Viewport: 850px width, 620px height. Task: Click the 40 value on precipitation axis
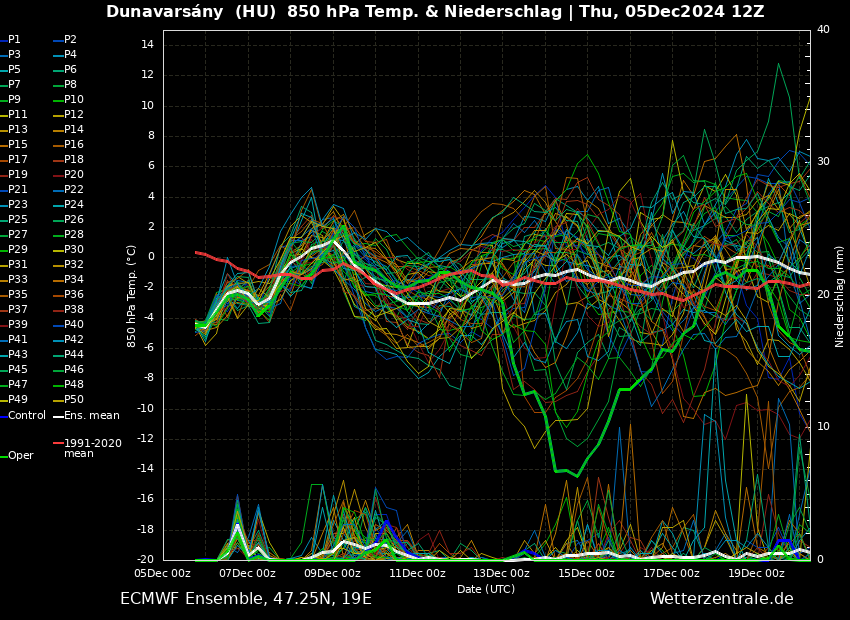click(823, 30)
